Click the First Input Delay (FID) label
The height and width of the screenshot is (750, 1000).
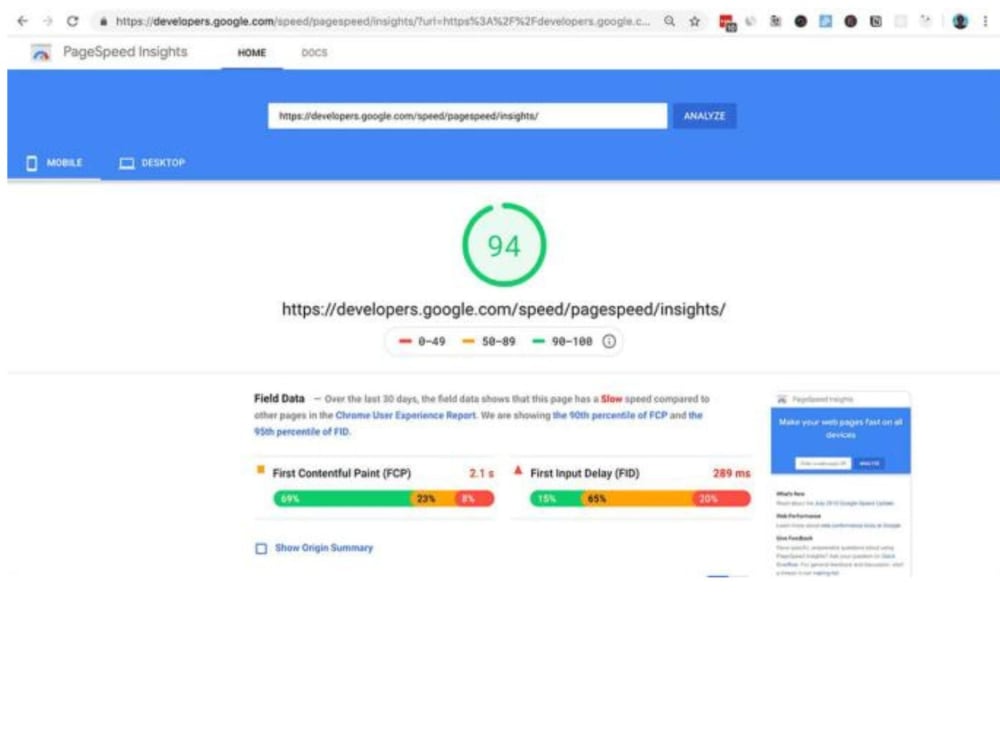[x=585, y=473]
